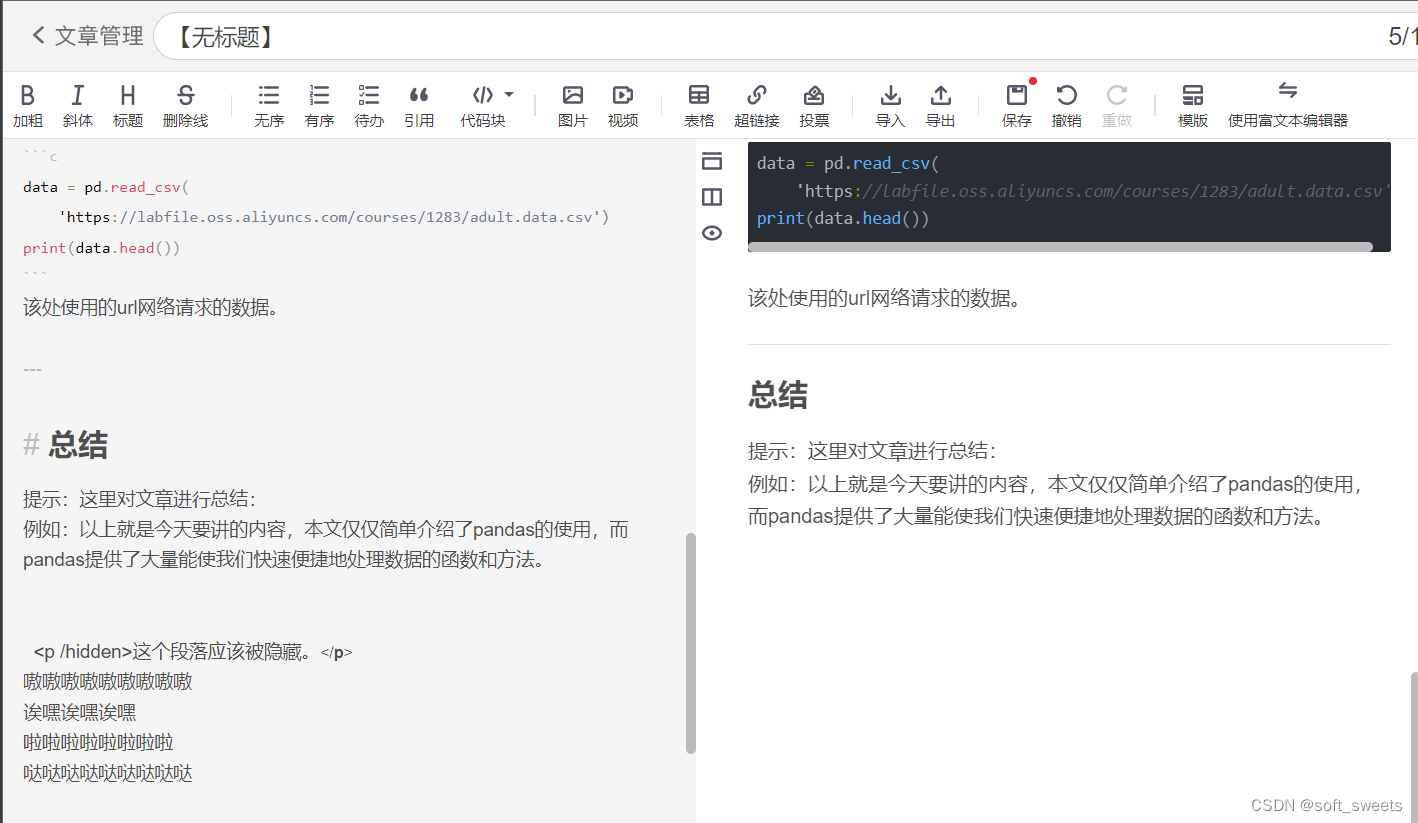Insert an image with 图片
The image size is (1418, 823).
pyautogui.click(x=573, y=106)
